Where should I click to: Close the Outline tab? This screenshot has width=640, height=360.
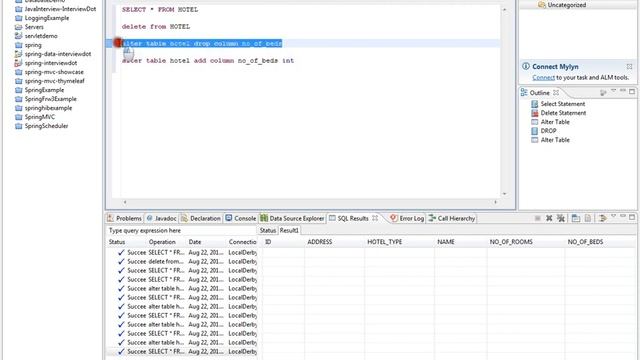tap(556, 93)
